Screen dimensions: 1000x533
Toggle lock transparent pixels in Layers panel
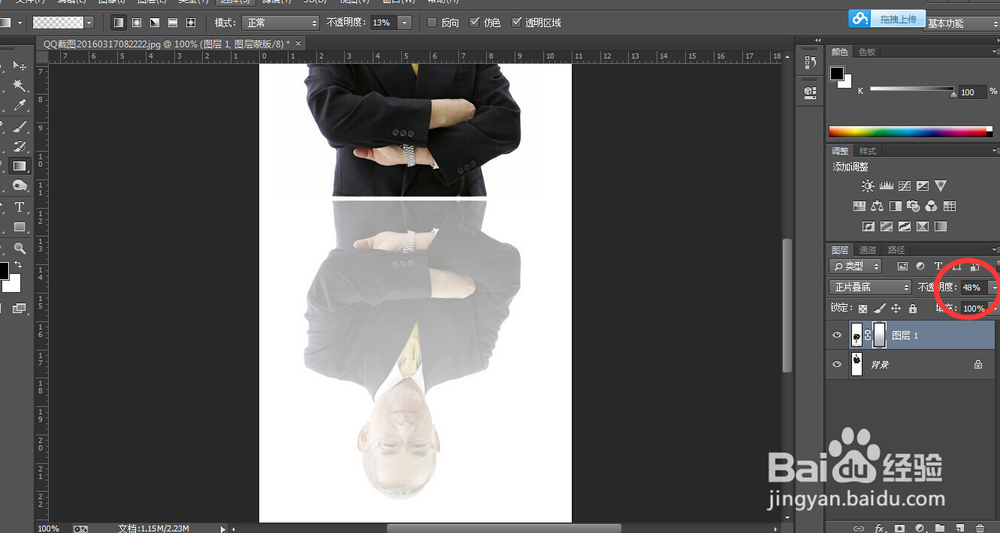[862, 309]
